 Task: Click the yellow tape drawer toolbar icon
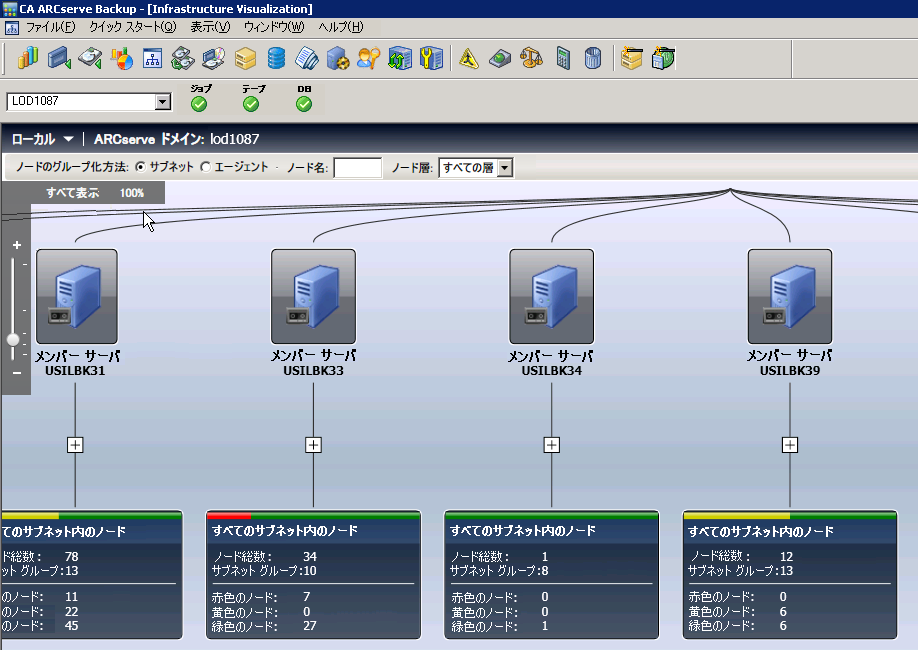click(245, 58)
